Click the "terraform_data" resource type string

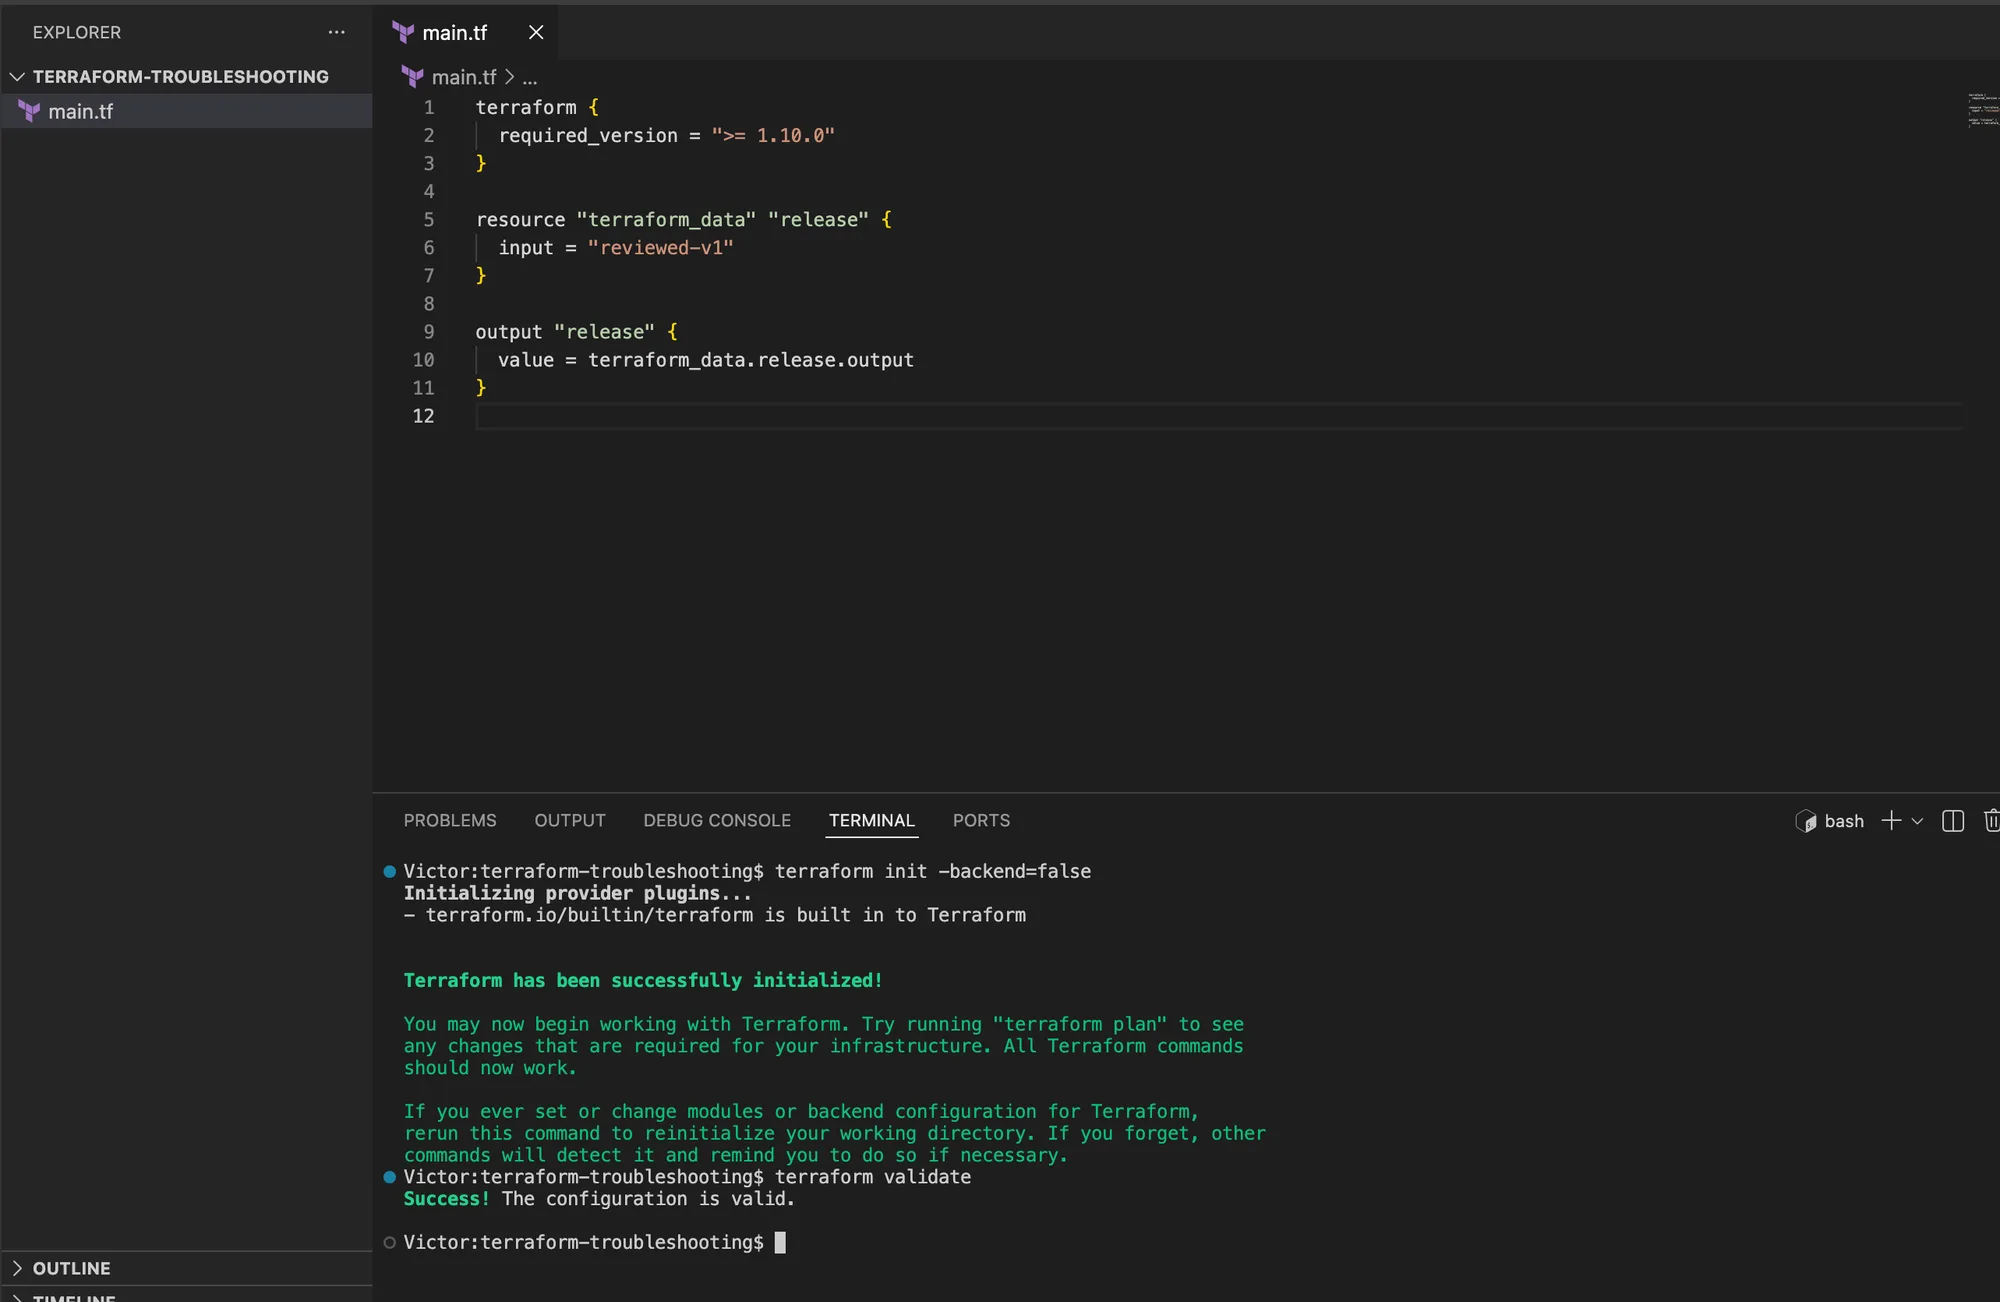pos(667,220)
